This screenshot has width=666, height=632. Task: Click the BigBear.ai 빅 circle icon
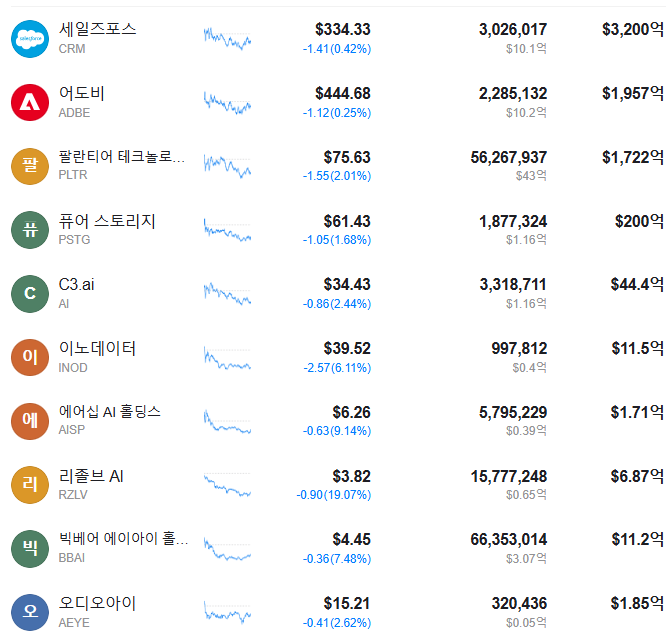coord(30,548)
